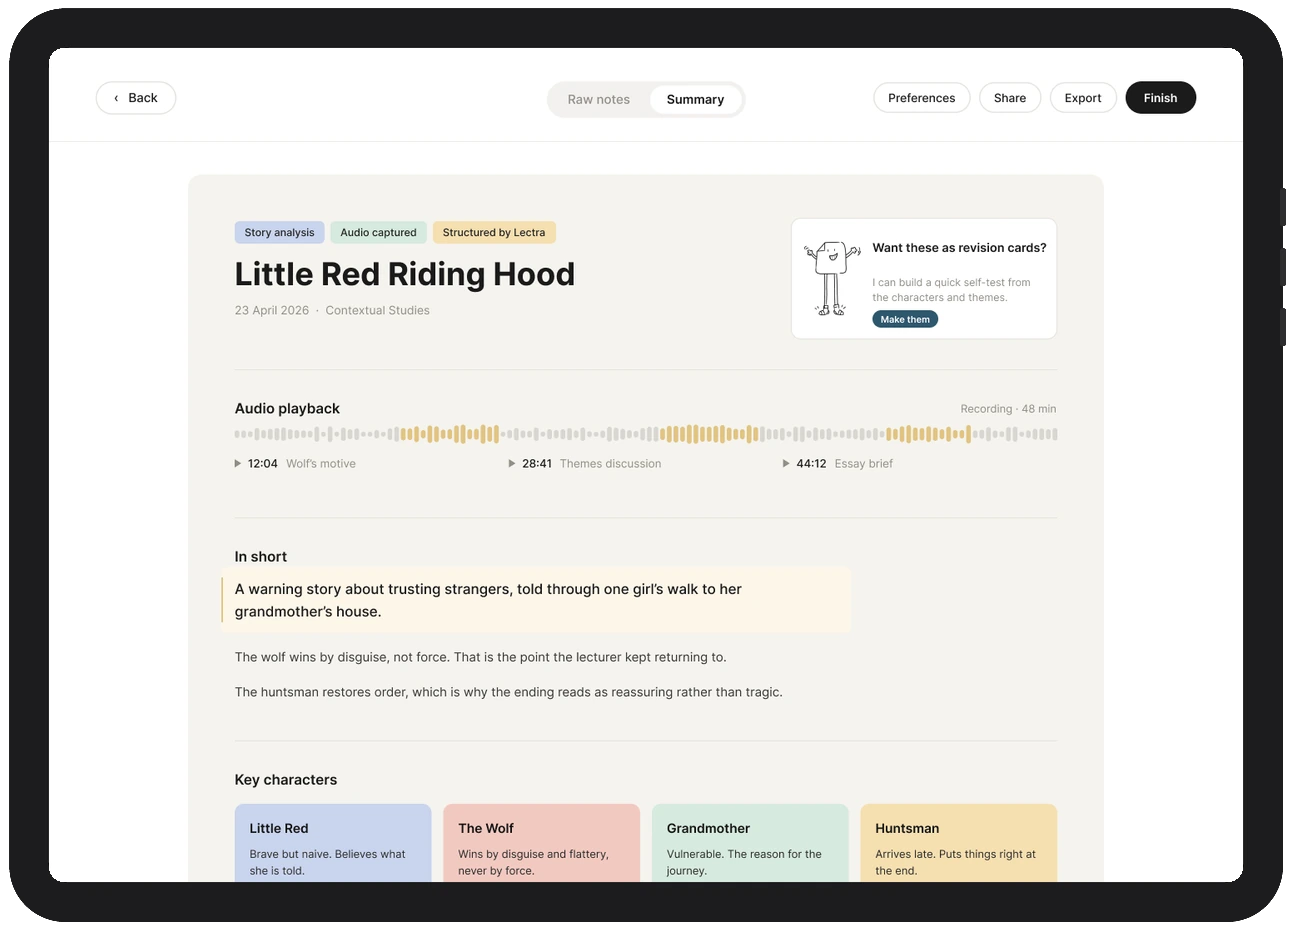Screen dimensions: 1295x931
Task: Click the Audio playback heading
Action: (x=287, y=409)
